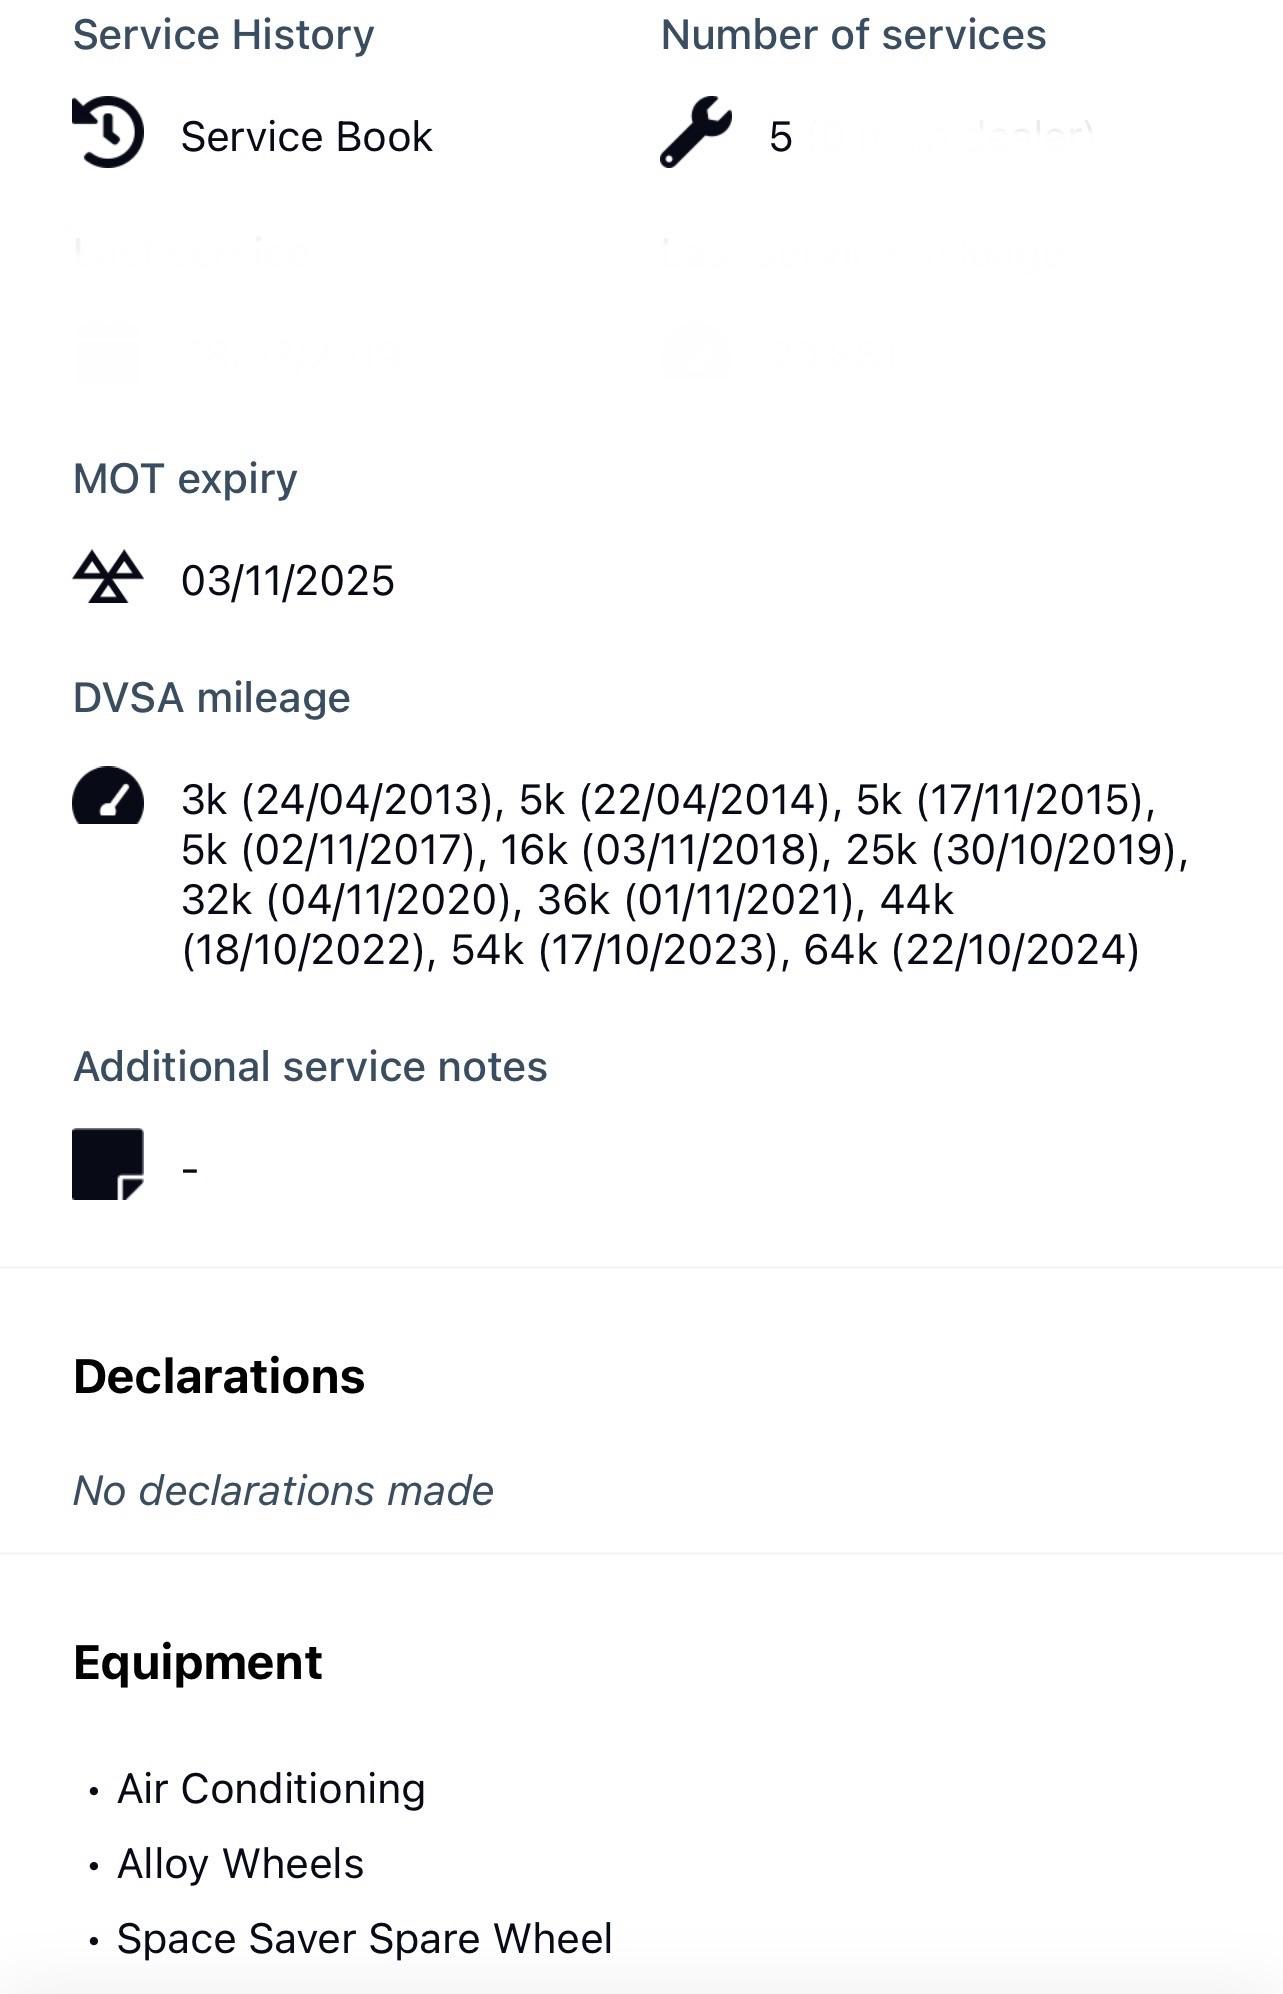Click the MOT triangles icon

pyautogui.click(x=108, y=577)
